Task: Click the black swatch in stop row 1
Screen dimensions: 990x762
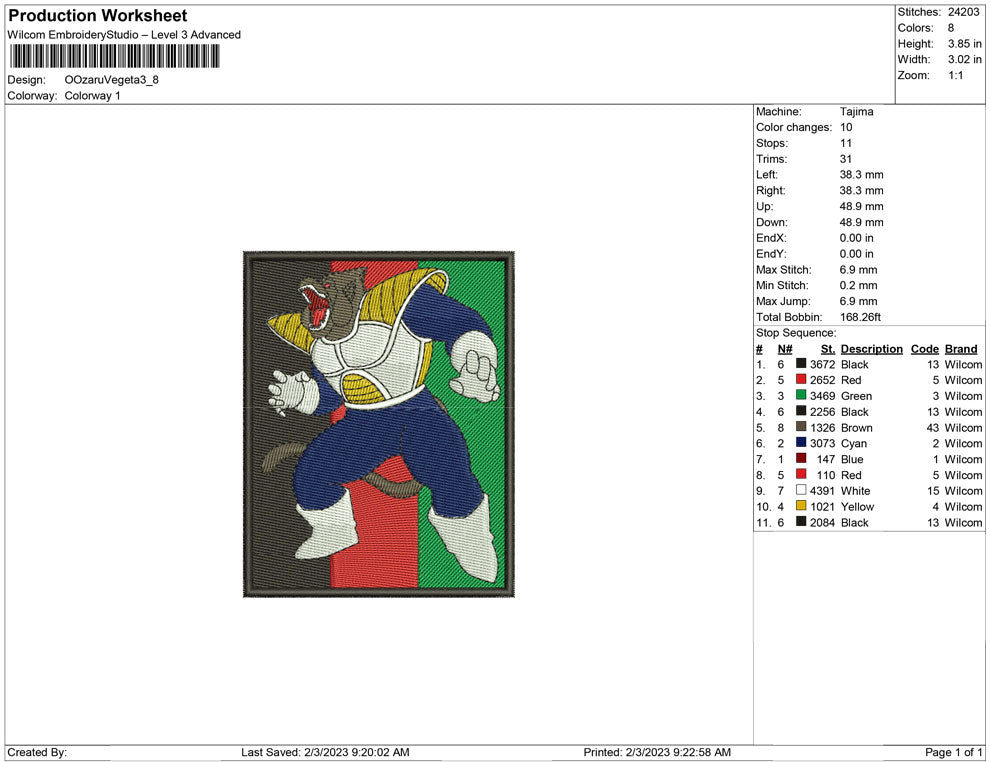Action: pyautogui.click(x=801, y=364)
